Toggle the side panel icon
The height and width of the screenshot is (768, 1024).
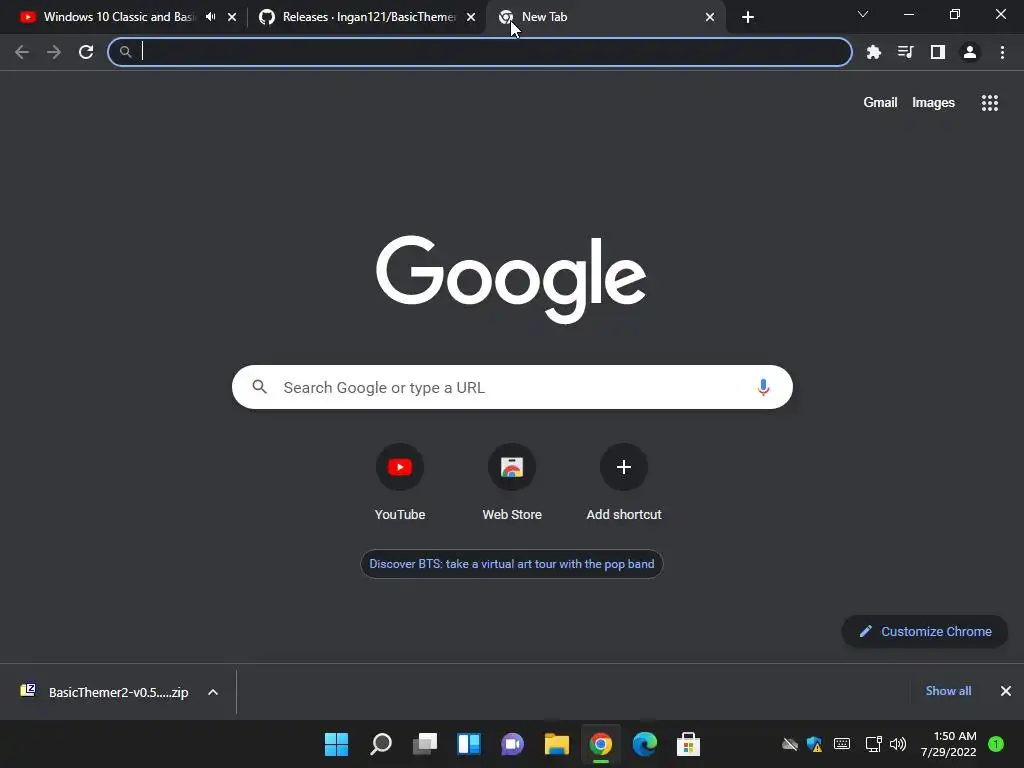click(938, 52)
